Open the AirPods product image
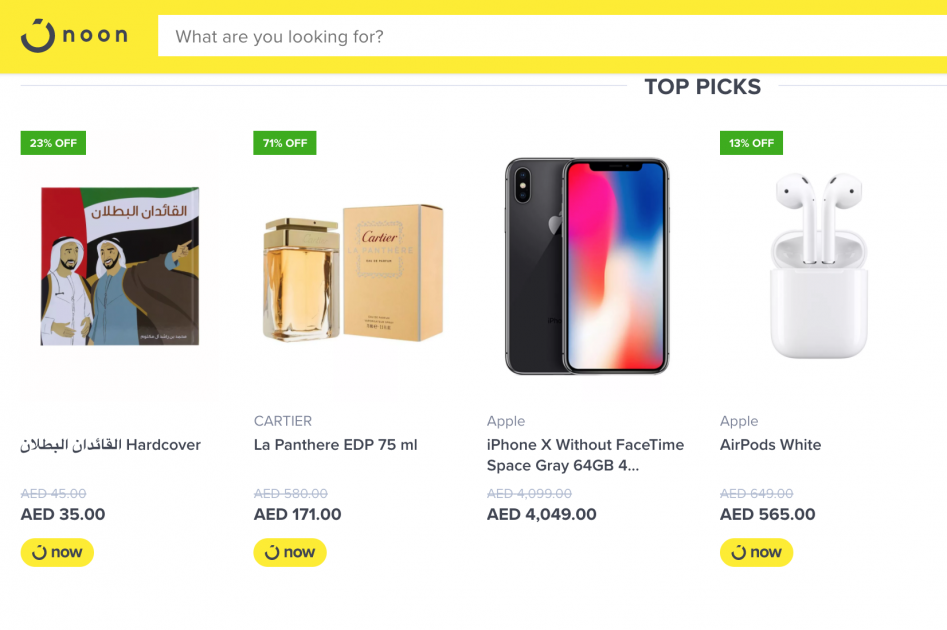The width and height of the screenshot is (947, 630). pyautogui.click(x=819, y=266)
